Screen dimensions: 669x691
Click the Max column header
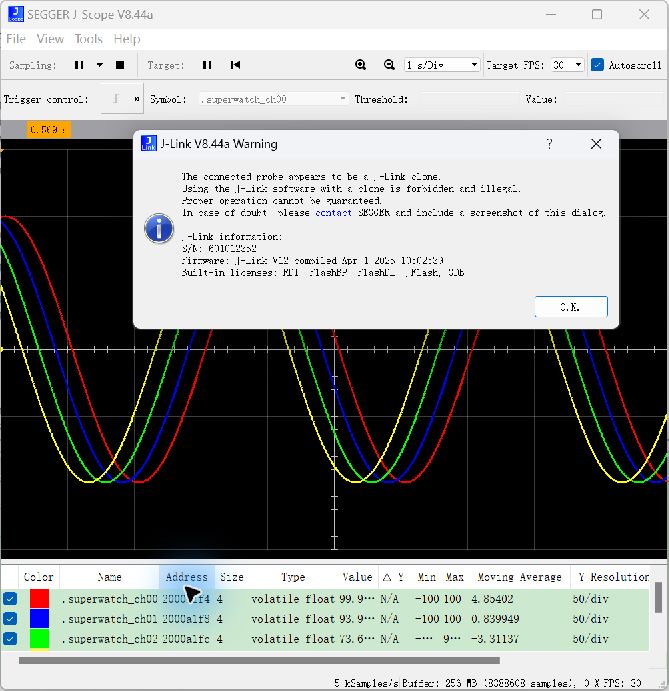pos(454,577)
